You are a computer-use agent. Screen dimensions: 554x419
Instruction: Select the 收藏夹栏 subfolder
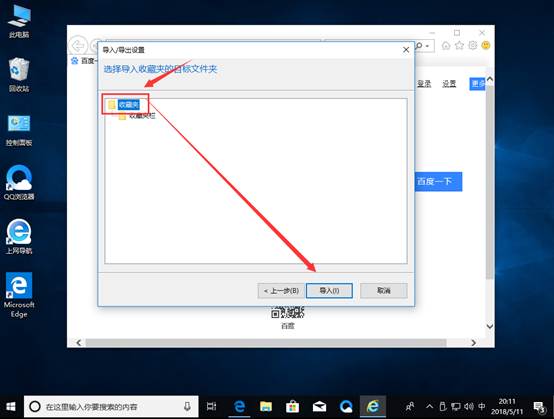tap(142, 116)
